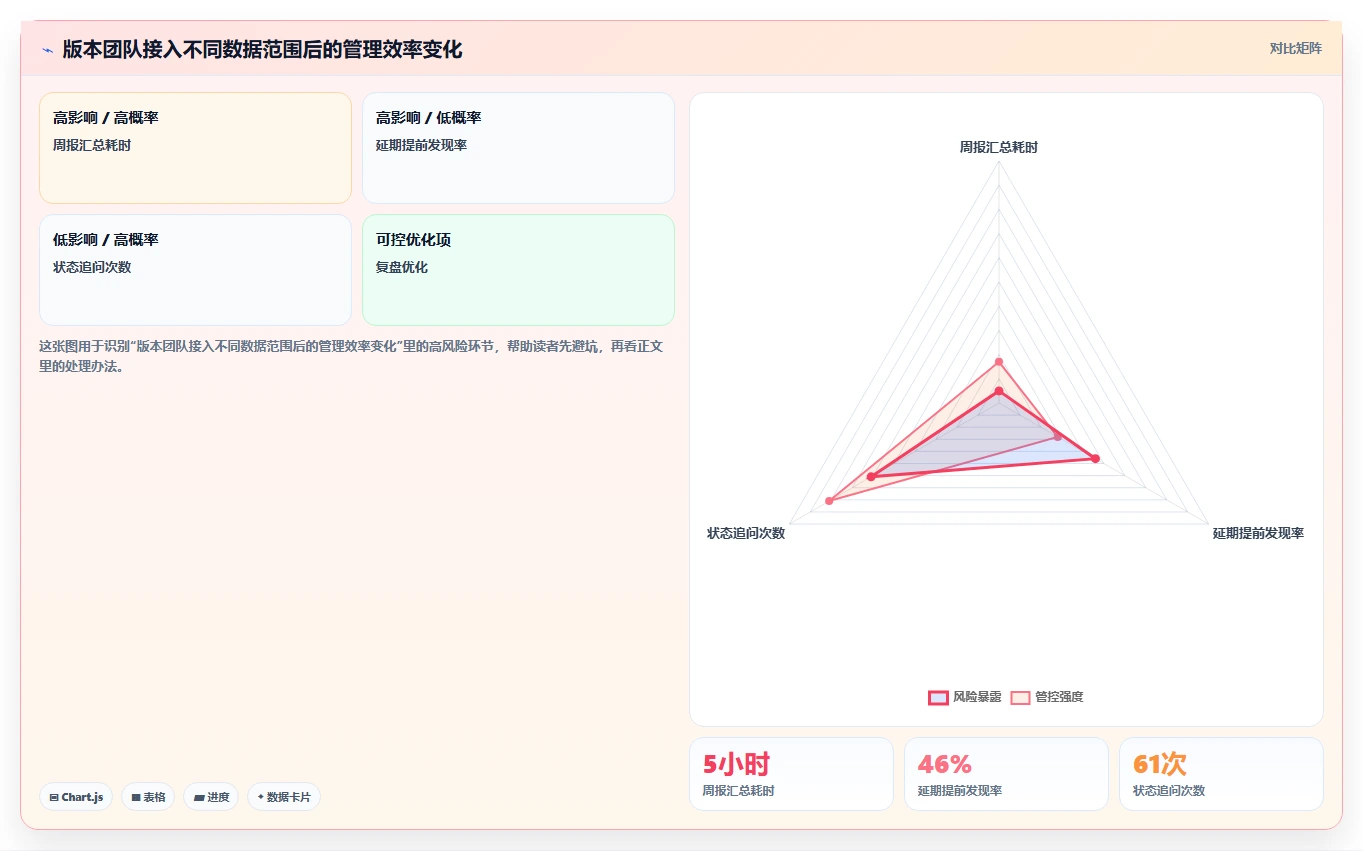
Task: Click the 5小时 stat card
Action: point(791,774)
